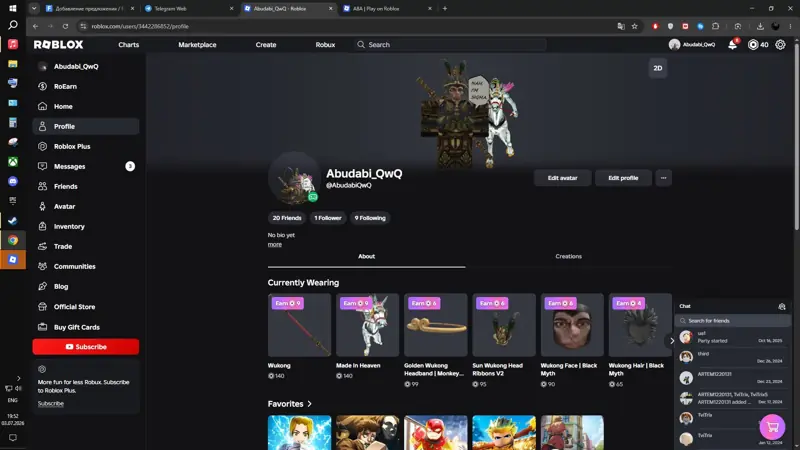800x450 pixels.
Task: Click Edit avatar button
Action: pyautogui.click(x=562, y=178)
